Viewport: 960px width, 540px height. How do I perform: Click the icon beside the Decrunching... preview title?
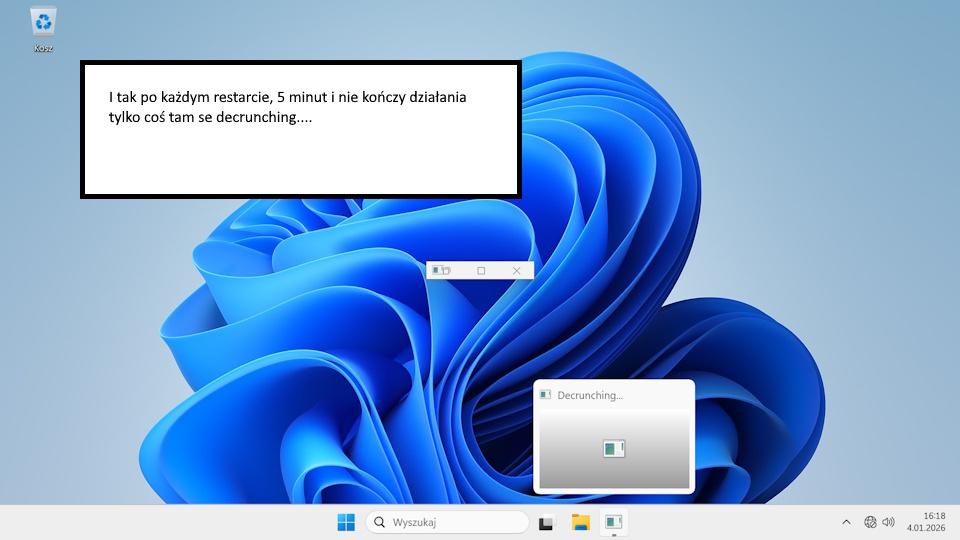tap(545, 395)
